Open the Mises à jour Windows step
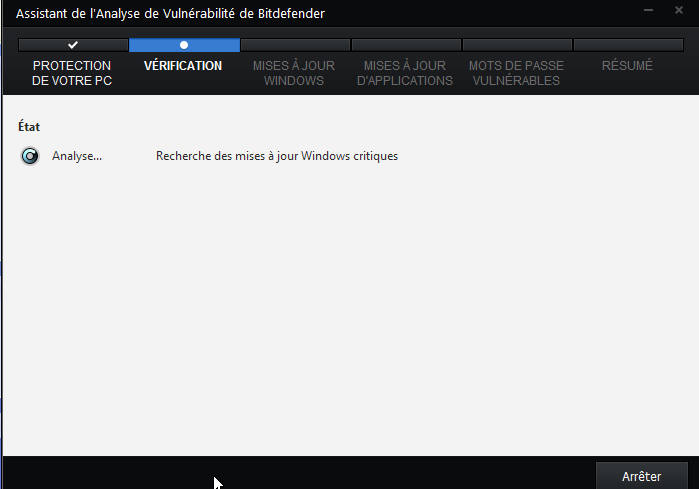This screenshot has width=699, height=489. click(x=294, y=73)
